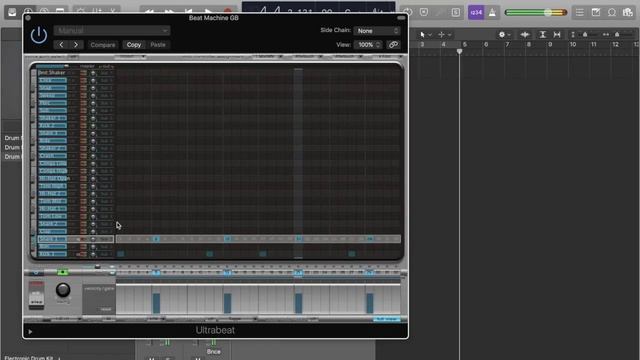Toggle the Beat Machine GB plugin power button

coord(39,36)
